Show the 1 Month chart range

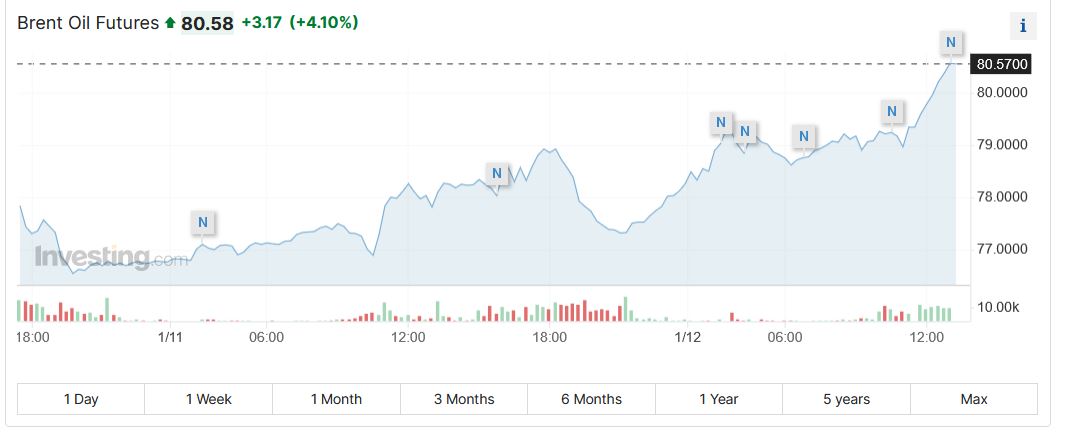click(336, 399)
